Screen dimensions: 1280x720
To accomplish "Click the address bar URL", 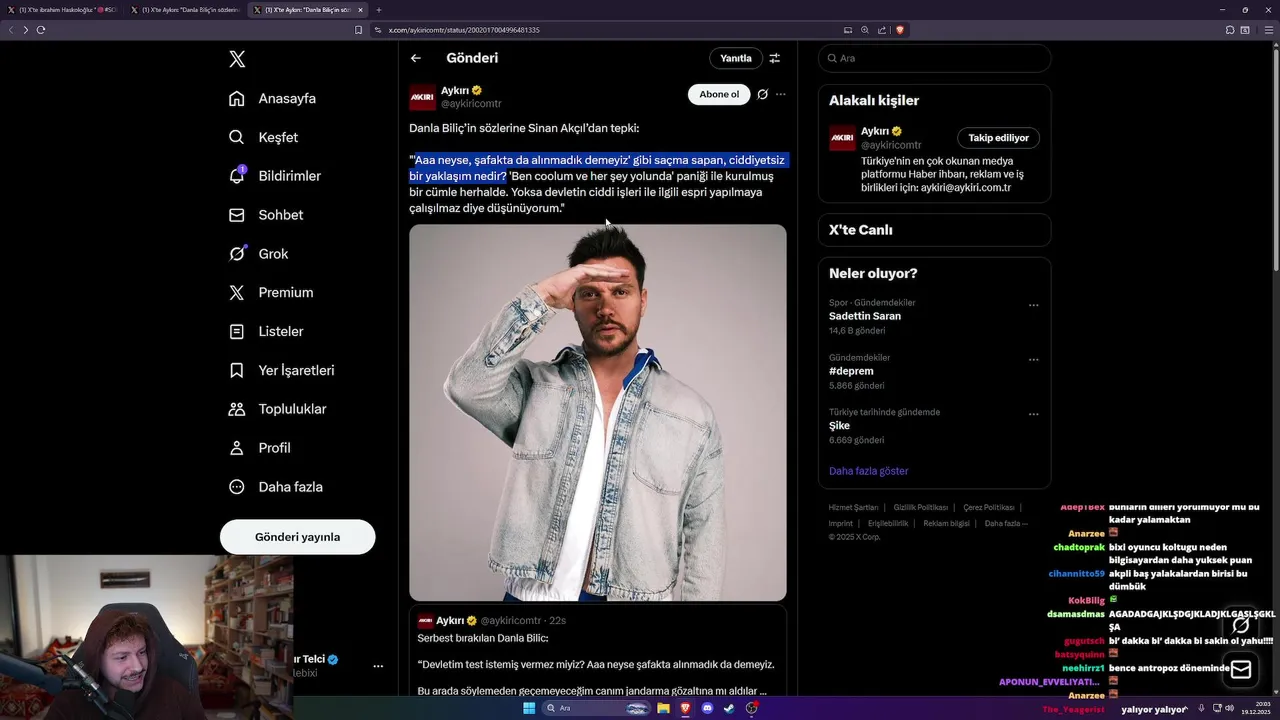I will (464, 30).
